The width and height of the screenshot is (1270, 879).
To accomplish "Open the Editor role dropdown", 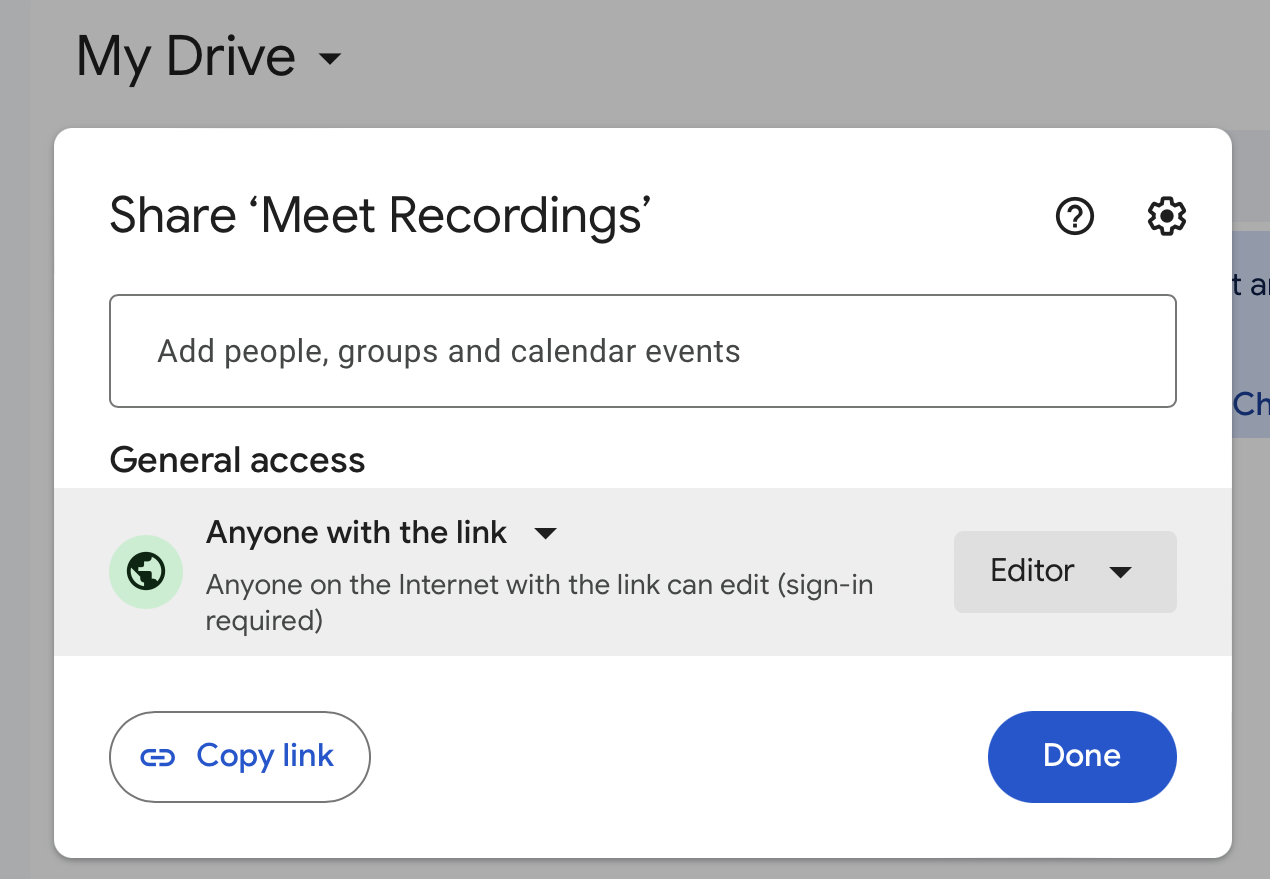I will coord(1064,571).
